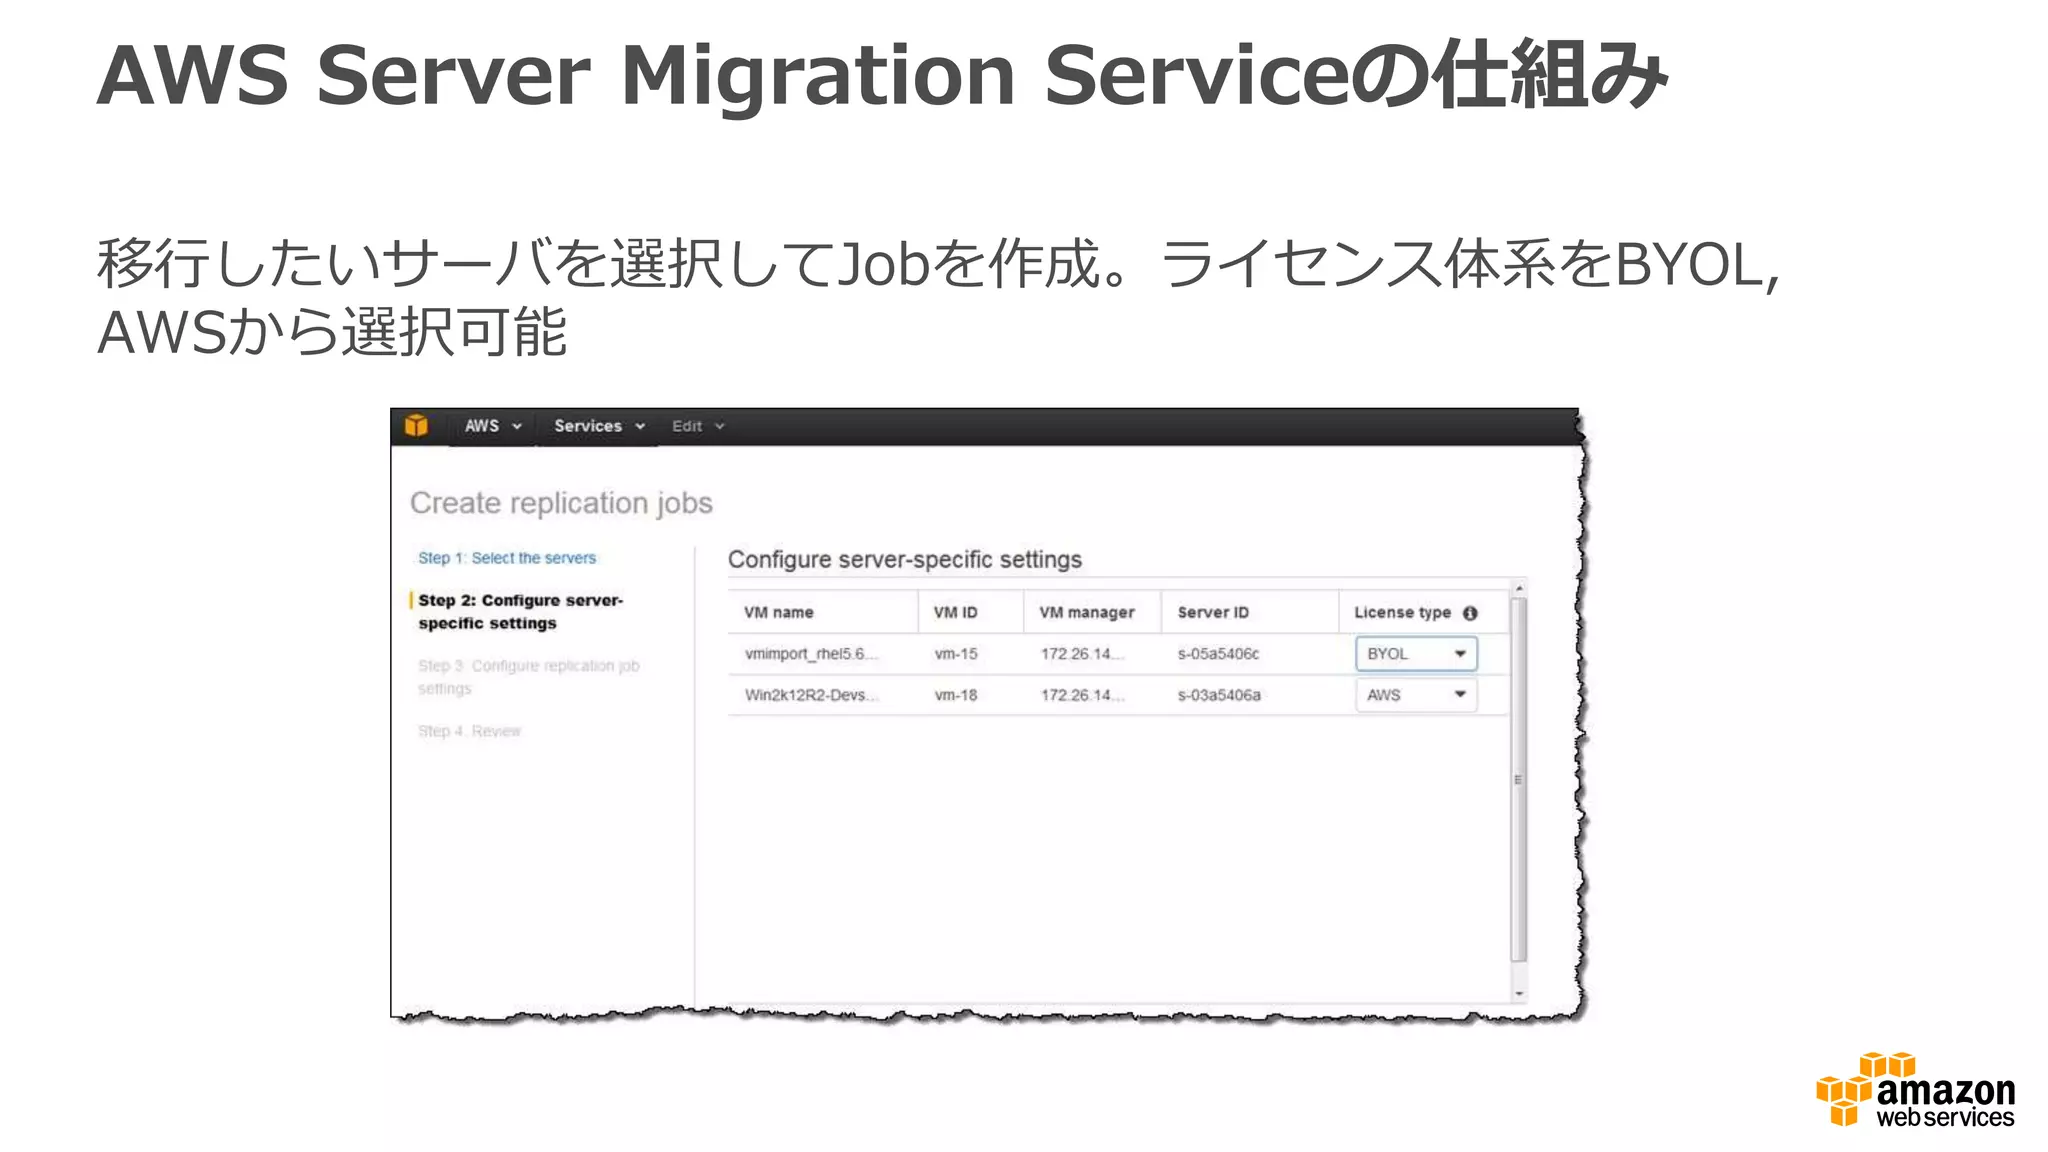Open the Services menu
The height and width of the screenshot is (1152, 2048).
coord(598,426)
